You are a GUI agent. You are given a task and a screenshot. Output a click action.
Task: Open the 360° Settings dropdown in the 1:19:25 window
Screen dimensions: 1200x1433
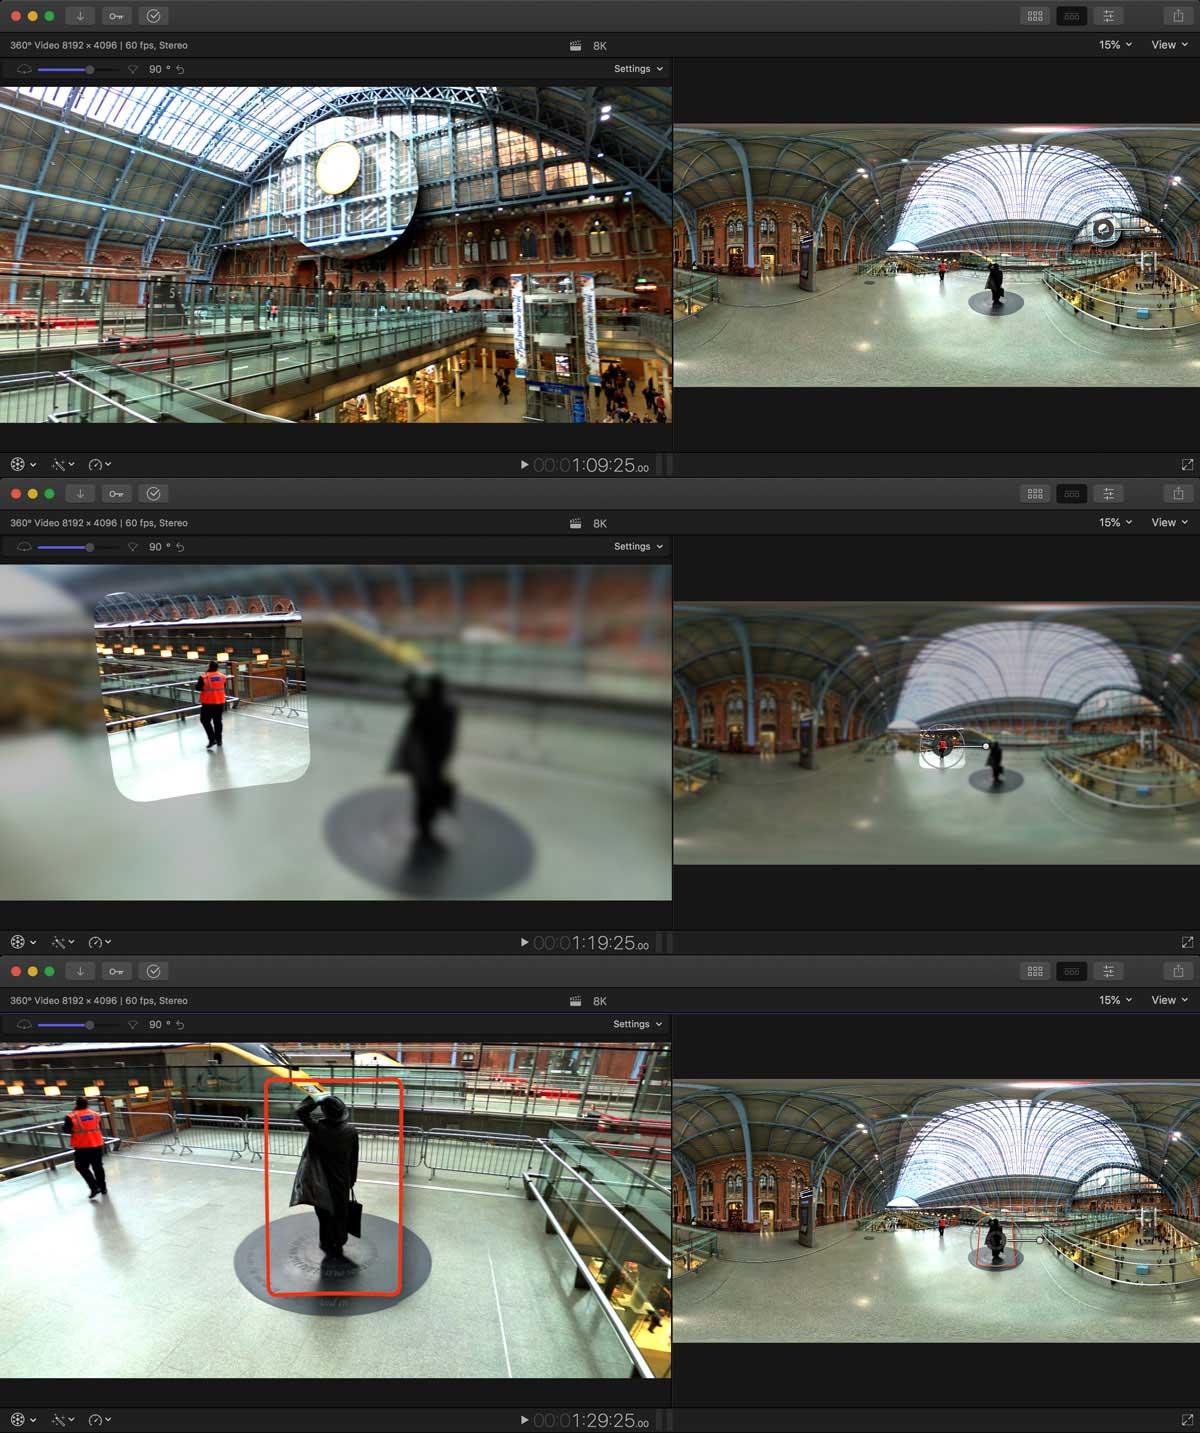(x=638, y=547)
